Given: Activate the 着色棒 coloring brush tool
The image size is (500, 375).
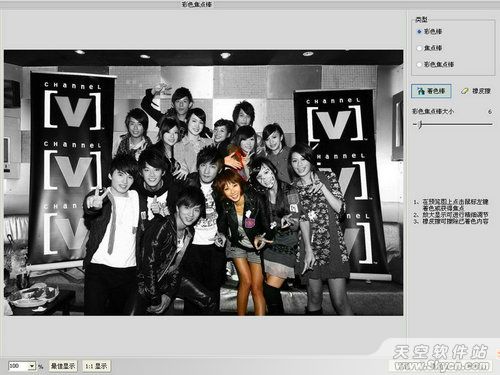Looking at the screenshot, I should tap(431, 91).
